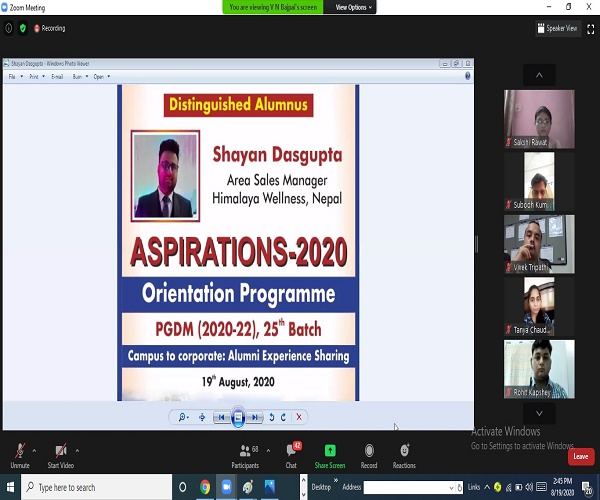Click the Actual Size fit icon
Image resolution: width=600 pixels, height=500 pixels.
click(x=202, y=417)
